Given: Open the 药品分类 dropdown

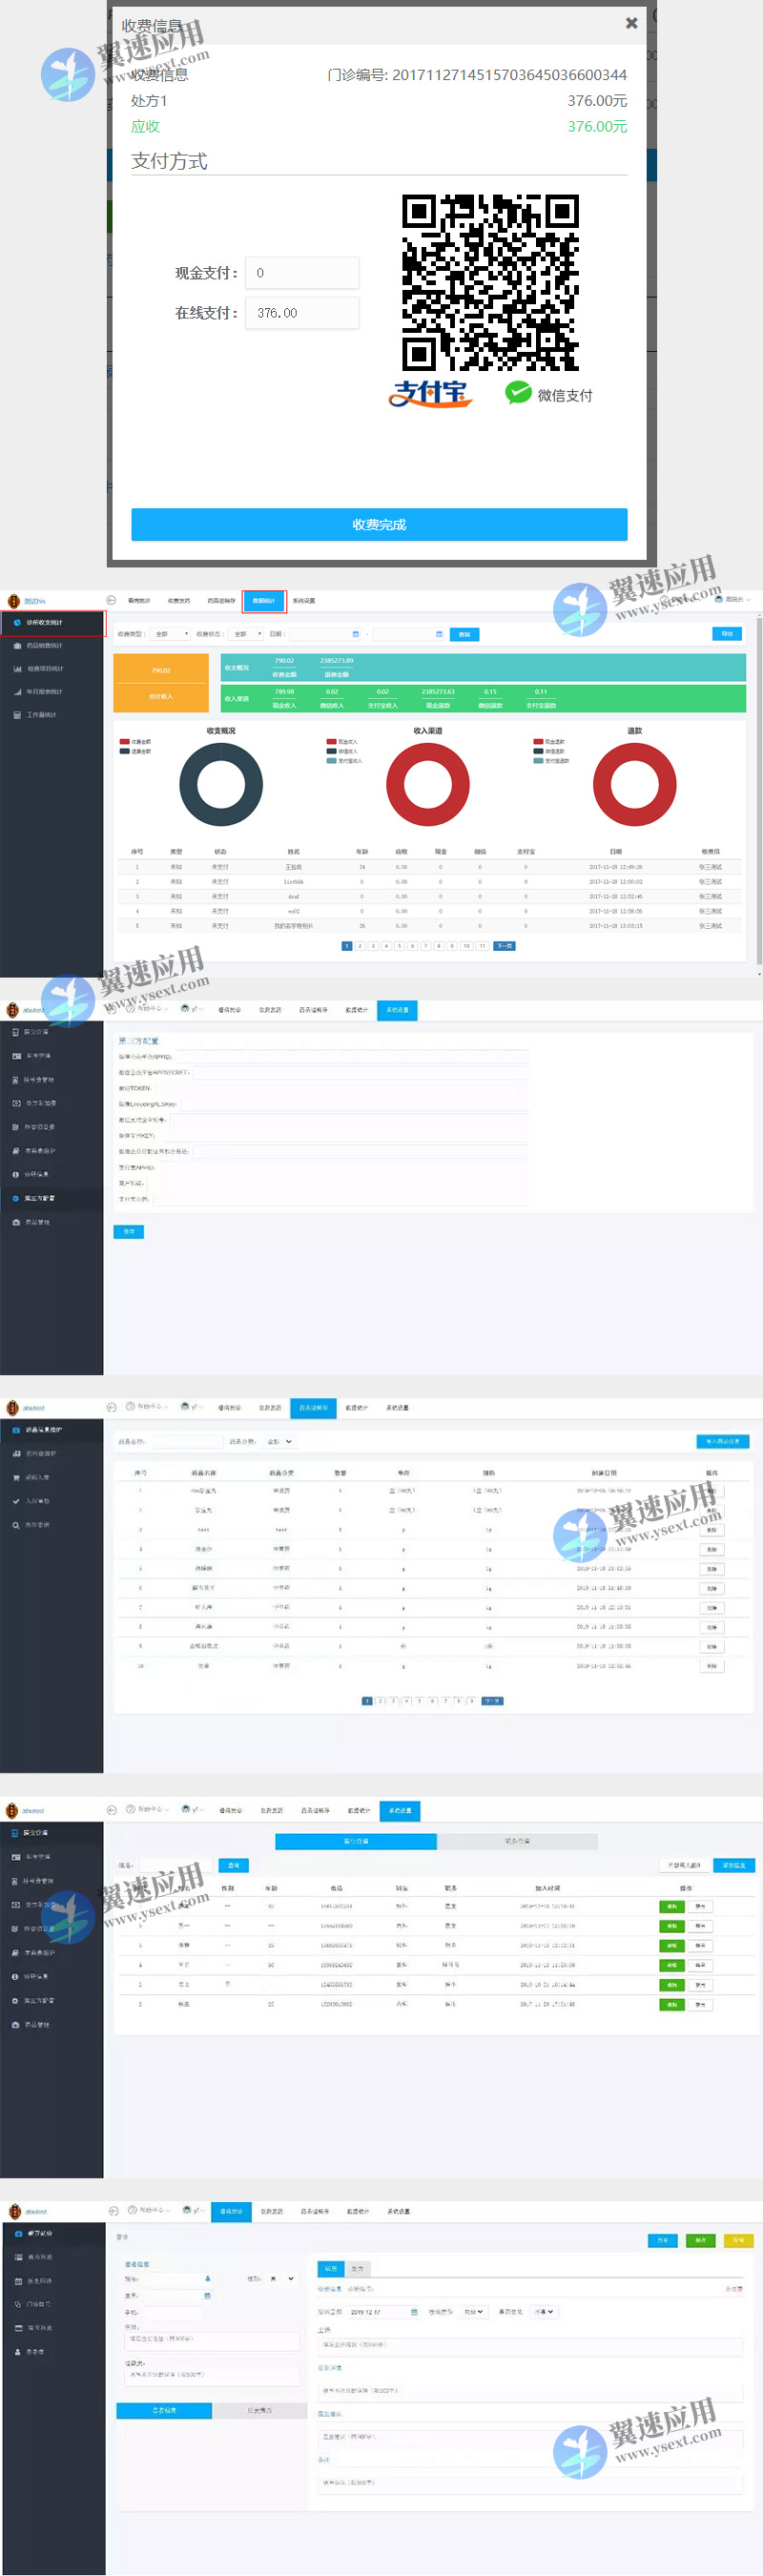Looking at the screenshot, I should click(x=279, y=1442).
